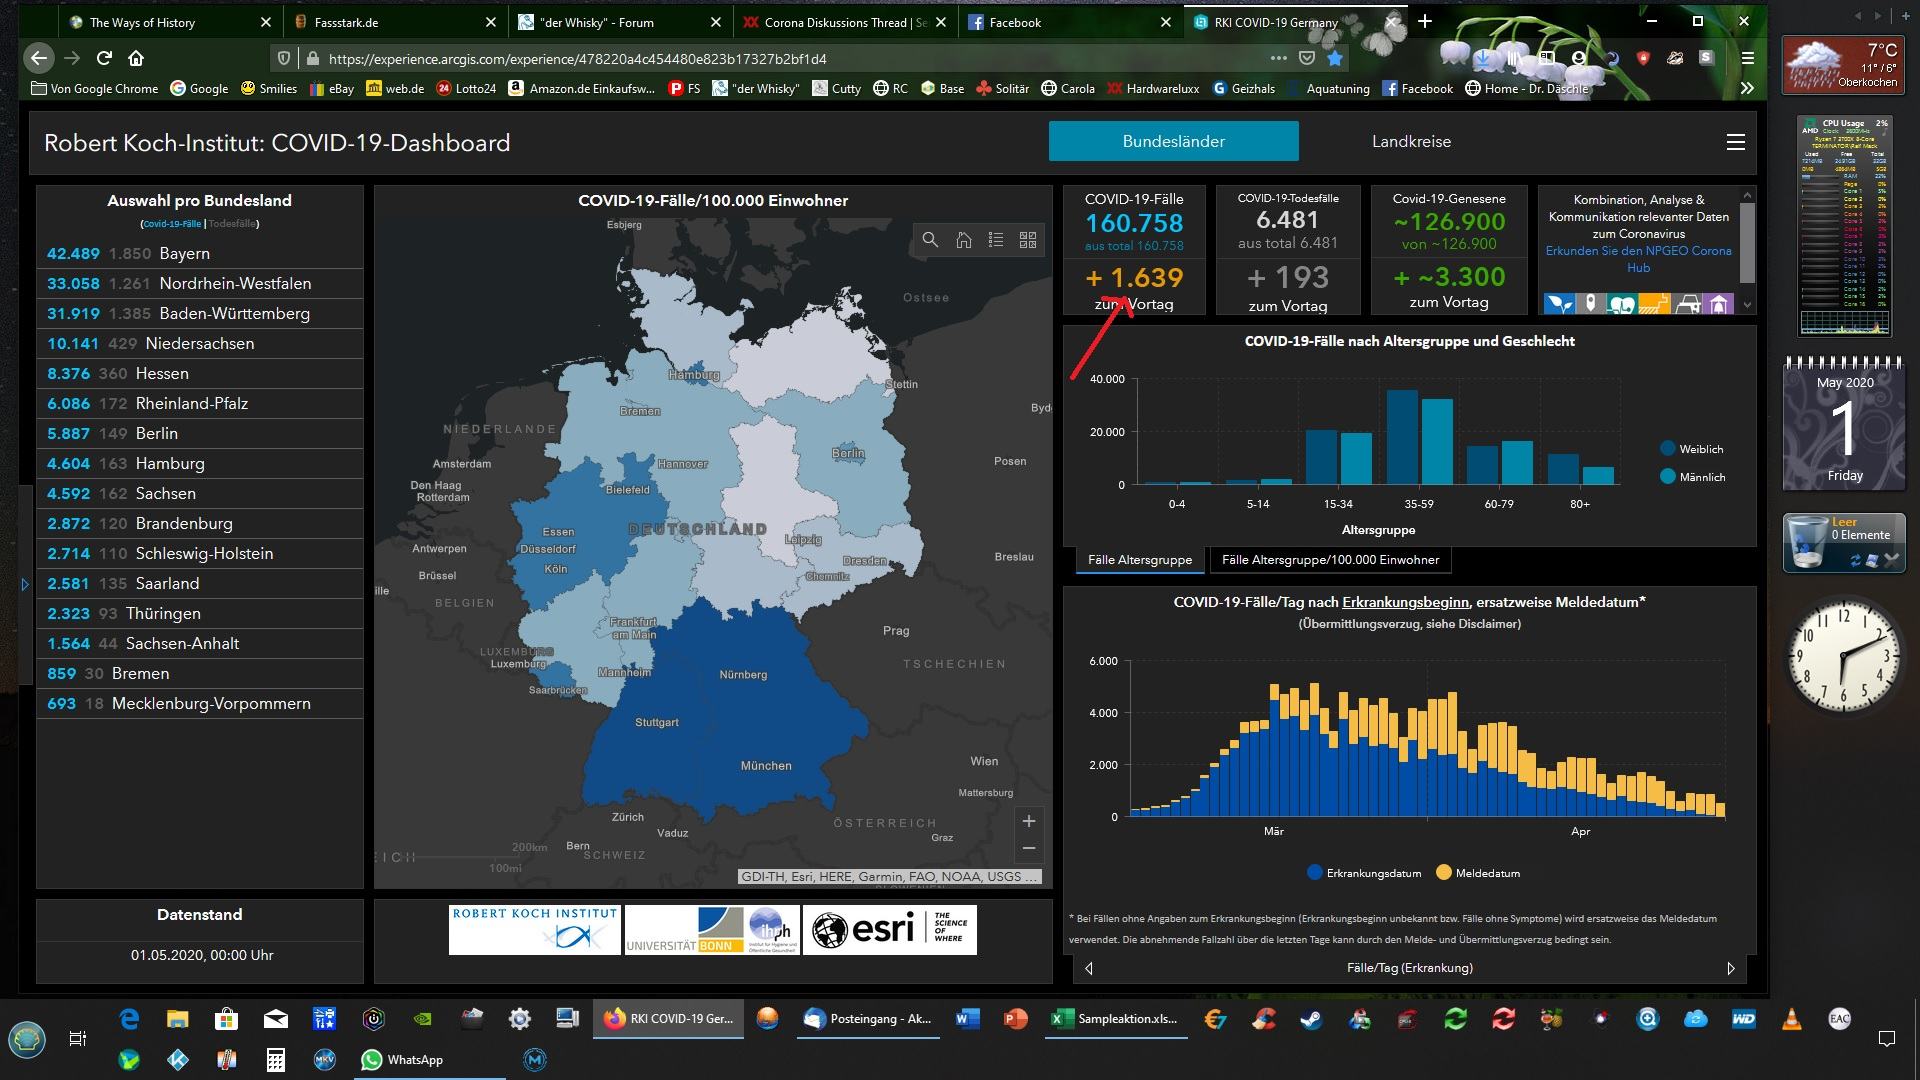Open Task View on taskbar
This screenshot has height=1080, width=1920.
[77, 1039]
